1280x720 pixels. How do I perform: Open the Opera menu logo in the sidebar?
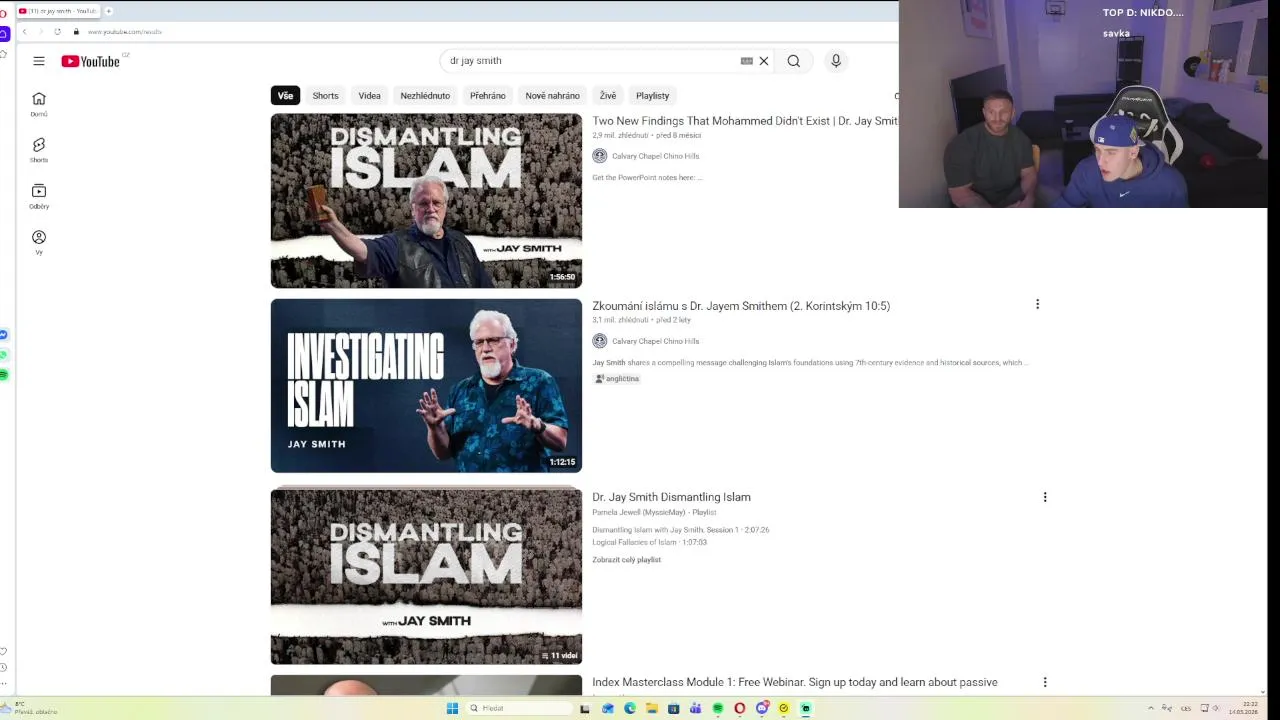[4, 14]
